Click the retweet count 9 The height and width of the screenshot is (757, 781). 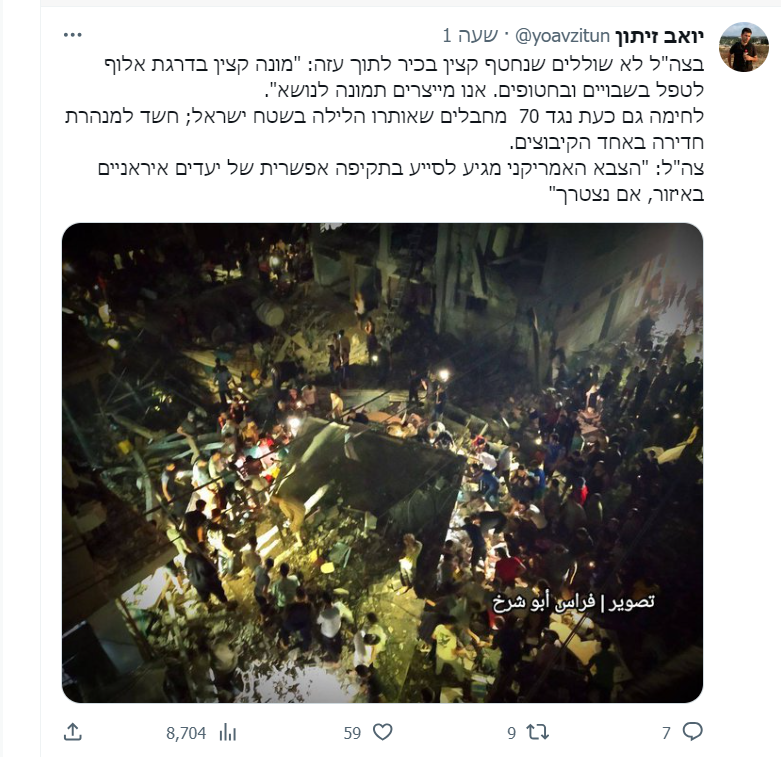click(512, 733)
